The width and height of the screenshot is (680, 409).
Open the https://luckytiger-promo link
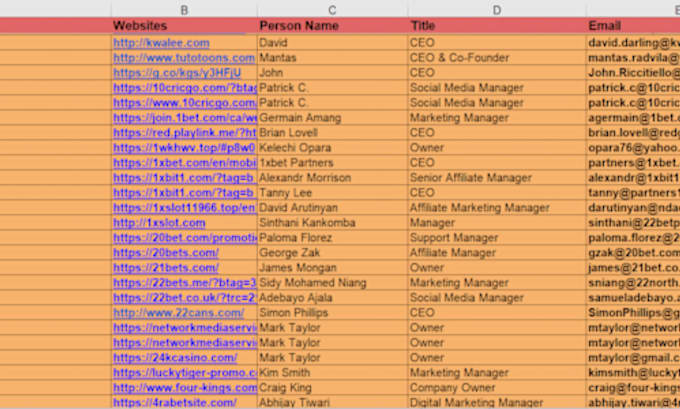click(x=185, y=372)
